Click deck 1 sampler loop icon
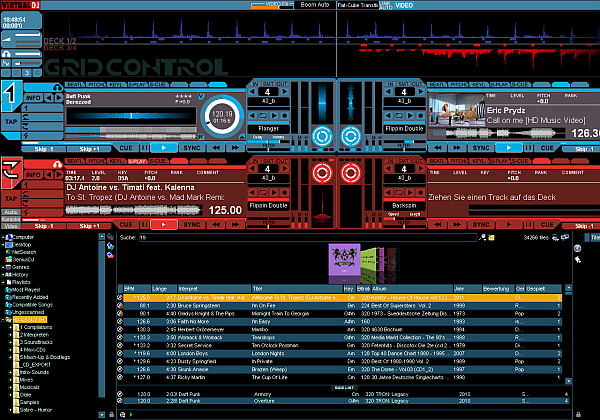 (x=263, y=116)
